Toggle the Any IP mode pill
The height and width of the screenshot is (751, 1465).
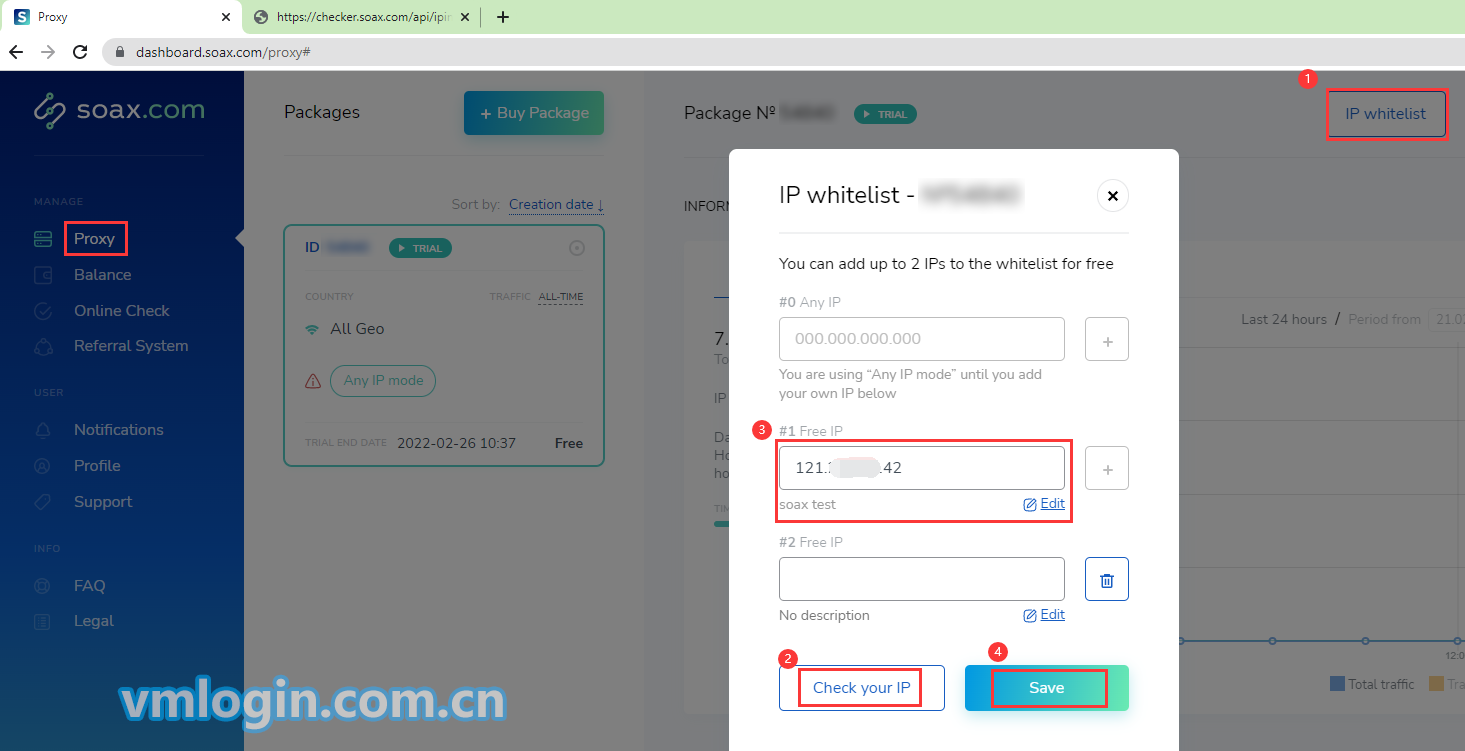[383, 381]
